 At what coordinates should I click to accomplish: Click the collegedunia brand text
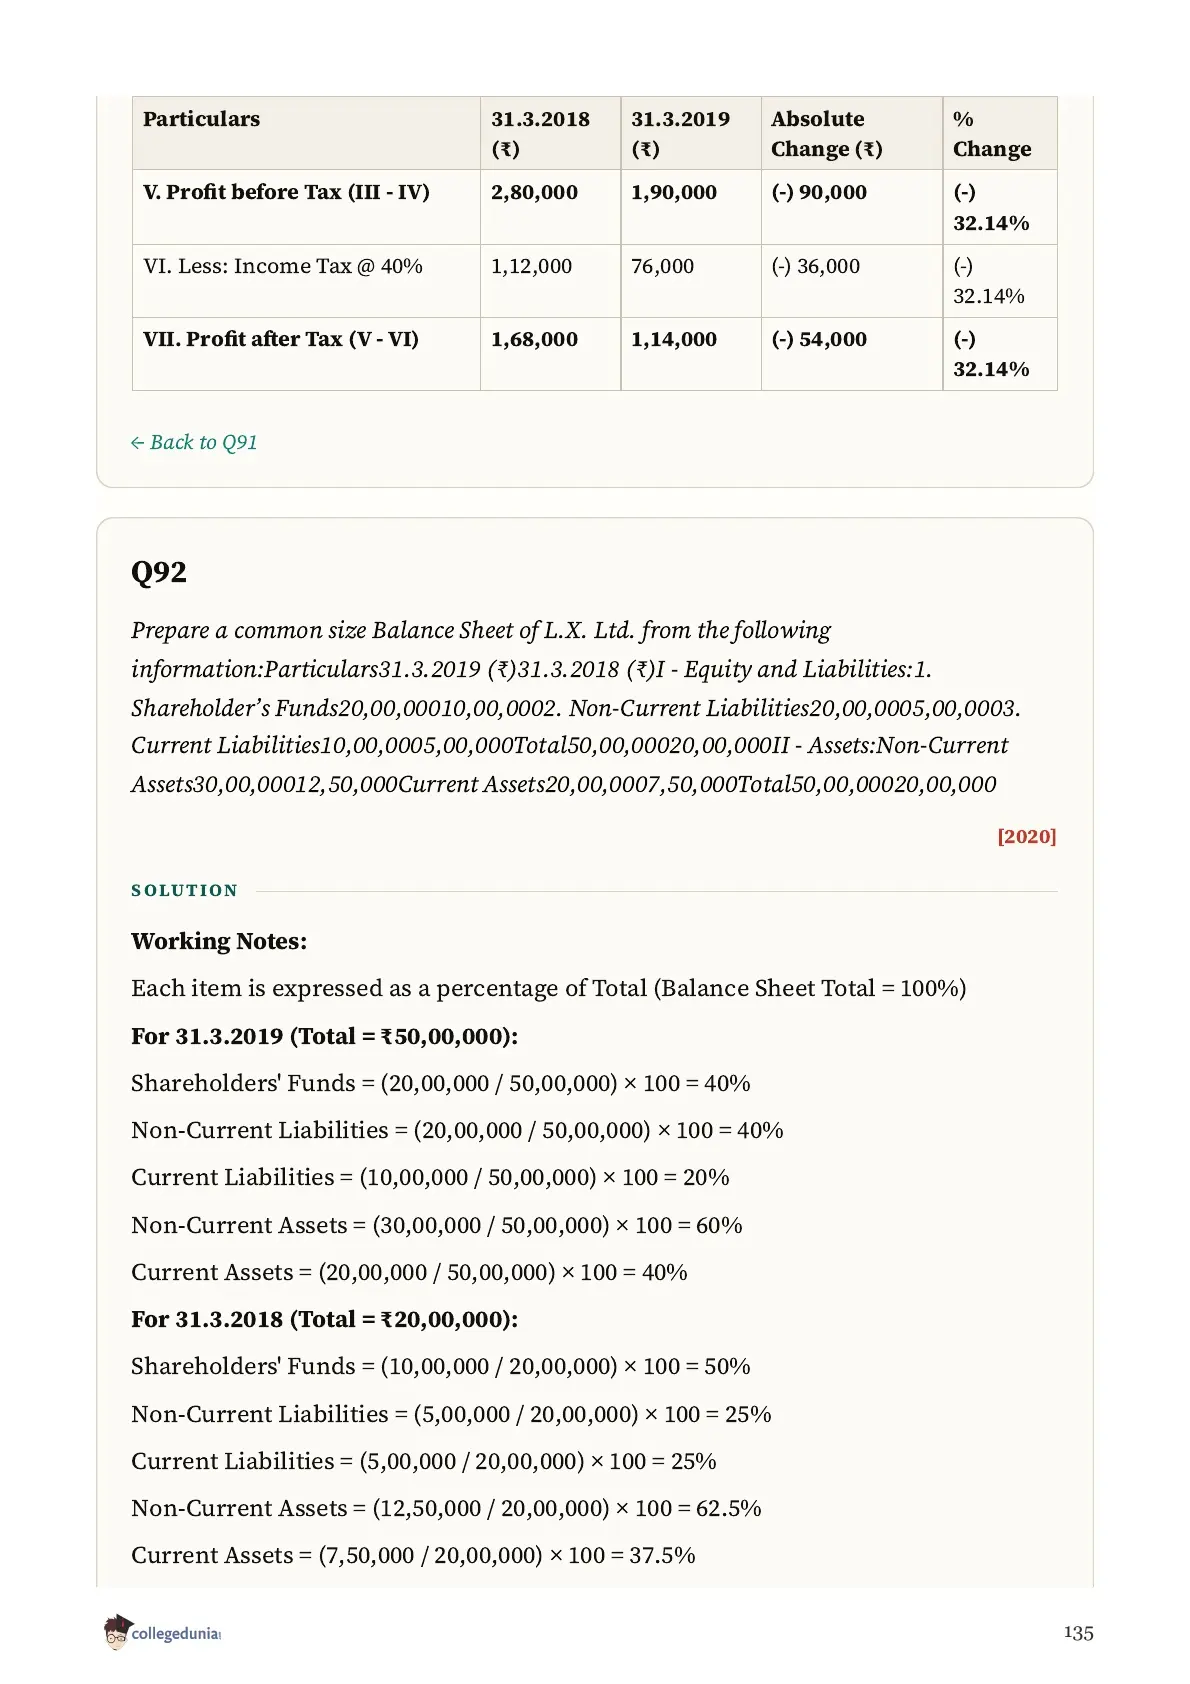[176, 1634]
